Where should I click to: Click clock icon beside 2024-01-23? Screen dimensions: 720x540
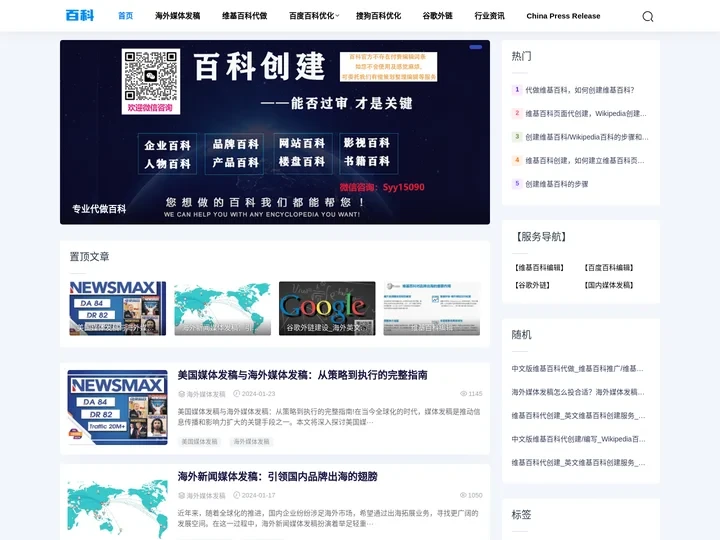point(236,394)
